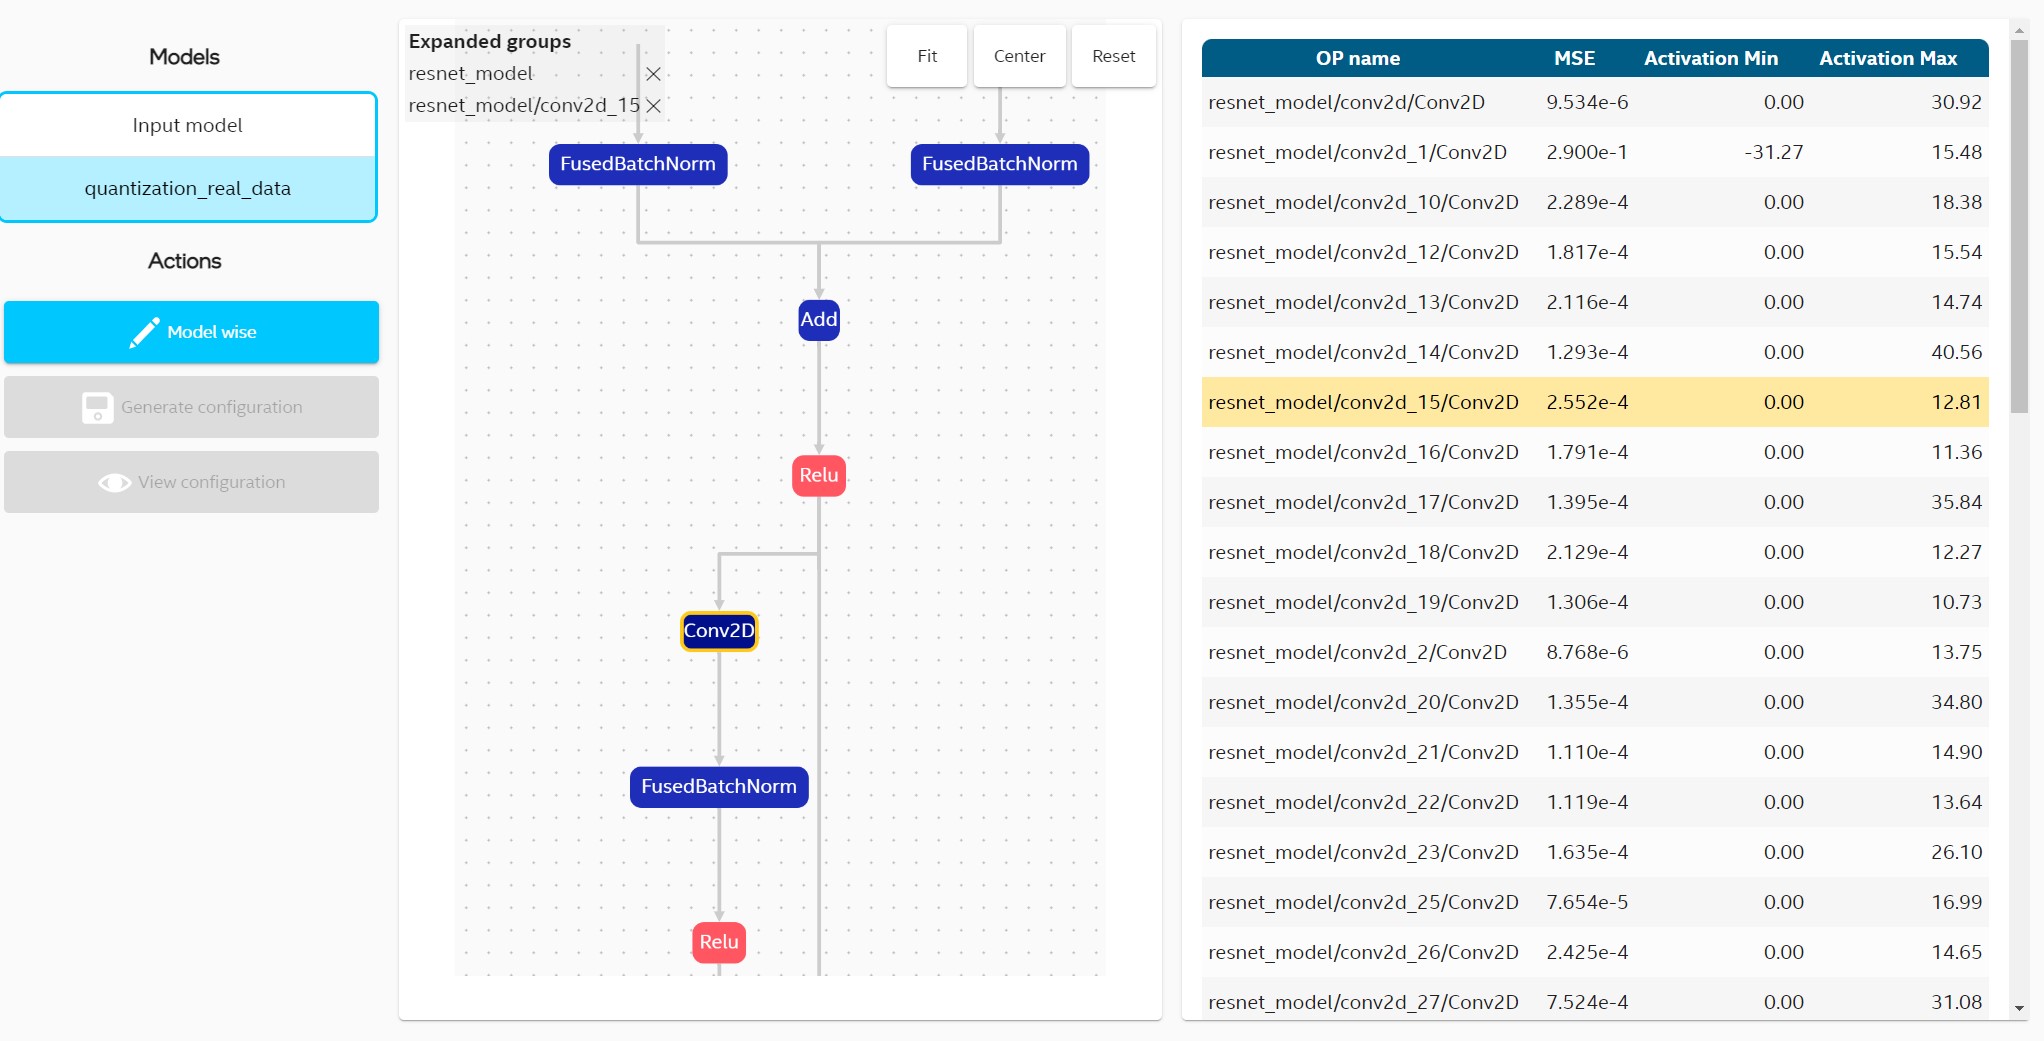Click the View configuration button

(x=191, y=482)
